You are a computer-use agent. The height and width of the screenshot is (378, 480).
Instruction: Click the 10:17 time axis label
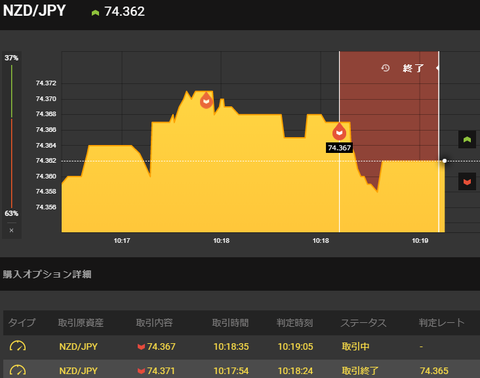[x=122, y=241]
